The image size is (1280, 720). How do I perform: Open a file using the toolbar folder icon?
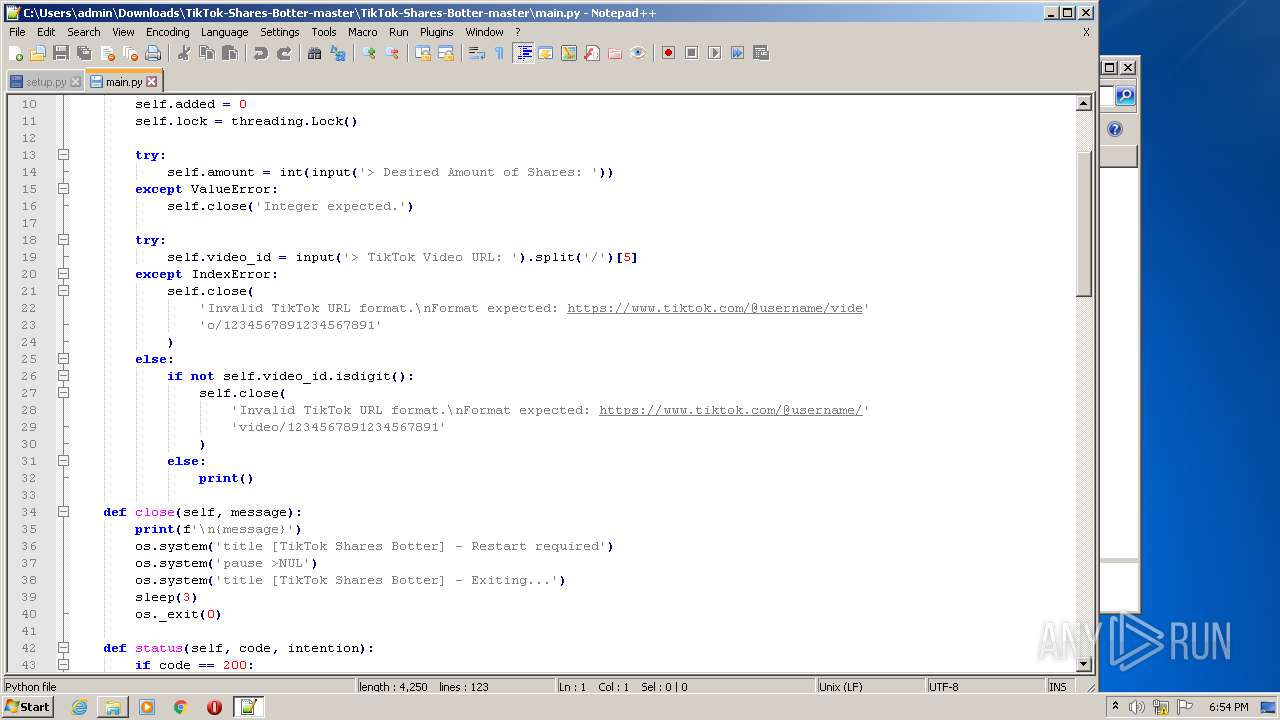(38, 53)
